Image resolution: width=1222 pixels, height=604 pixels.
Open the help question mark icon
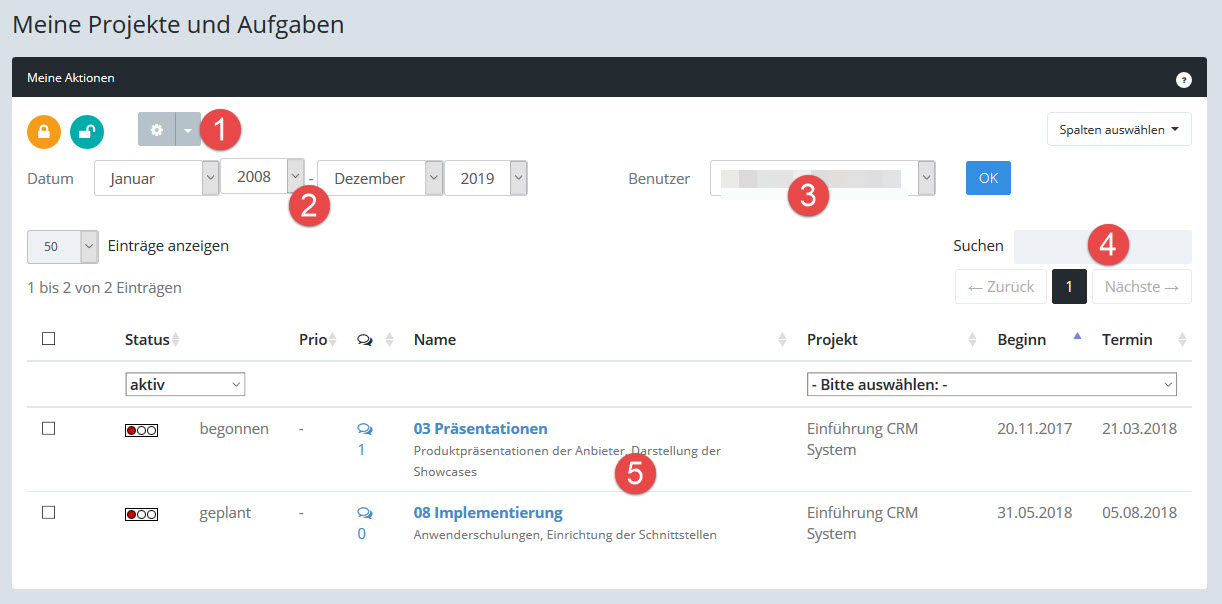[1183, 79]
